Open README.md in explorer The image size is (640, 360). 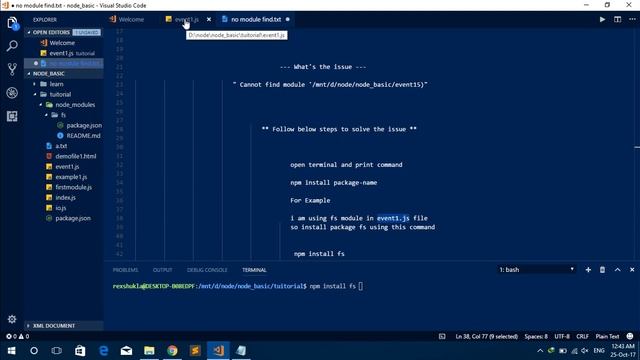[x=83, y=136]
